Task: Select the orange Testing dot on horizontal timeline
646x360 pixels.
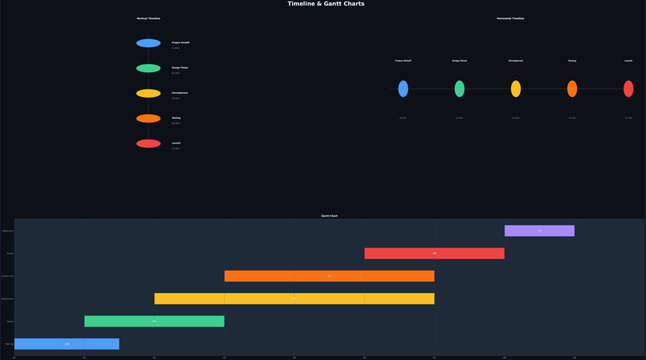Action: [x=572, y=89]
